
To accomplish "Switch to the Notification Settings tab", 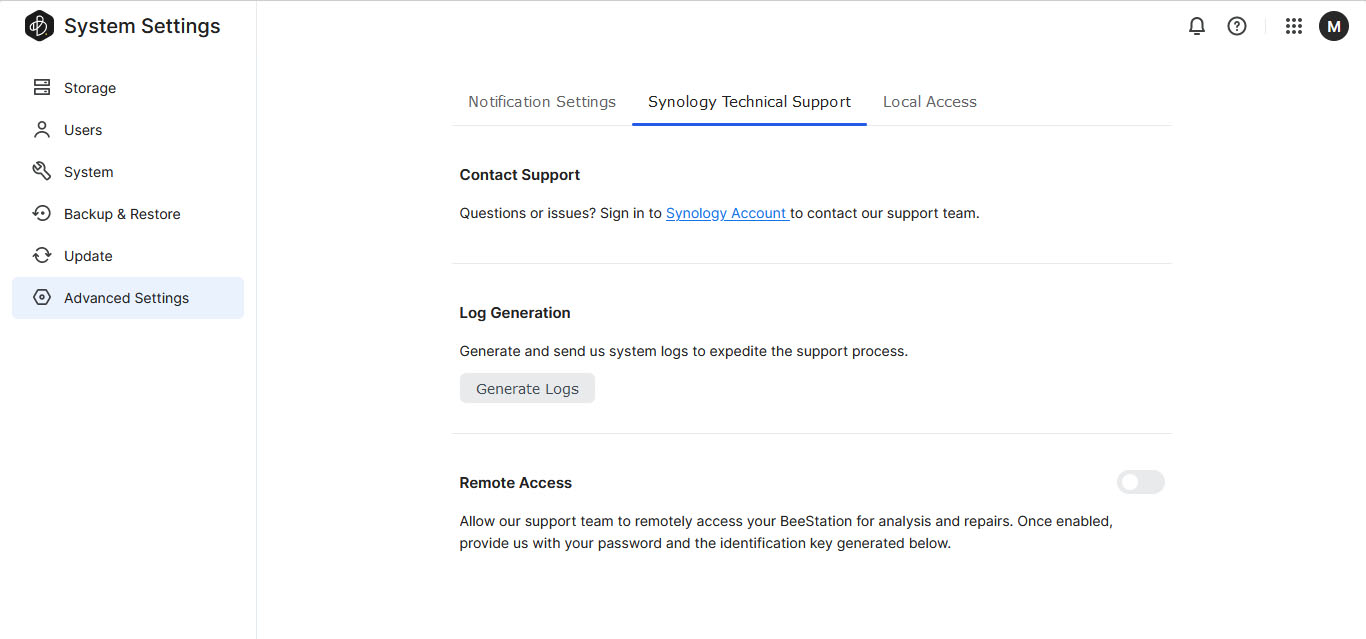I will (x=542, y=102).
